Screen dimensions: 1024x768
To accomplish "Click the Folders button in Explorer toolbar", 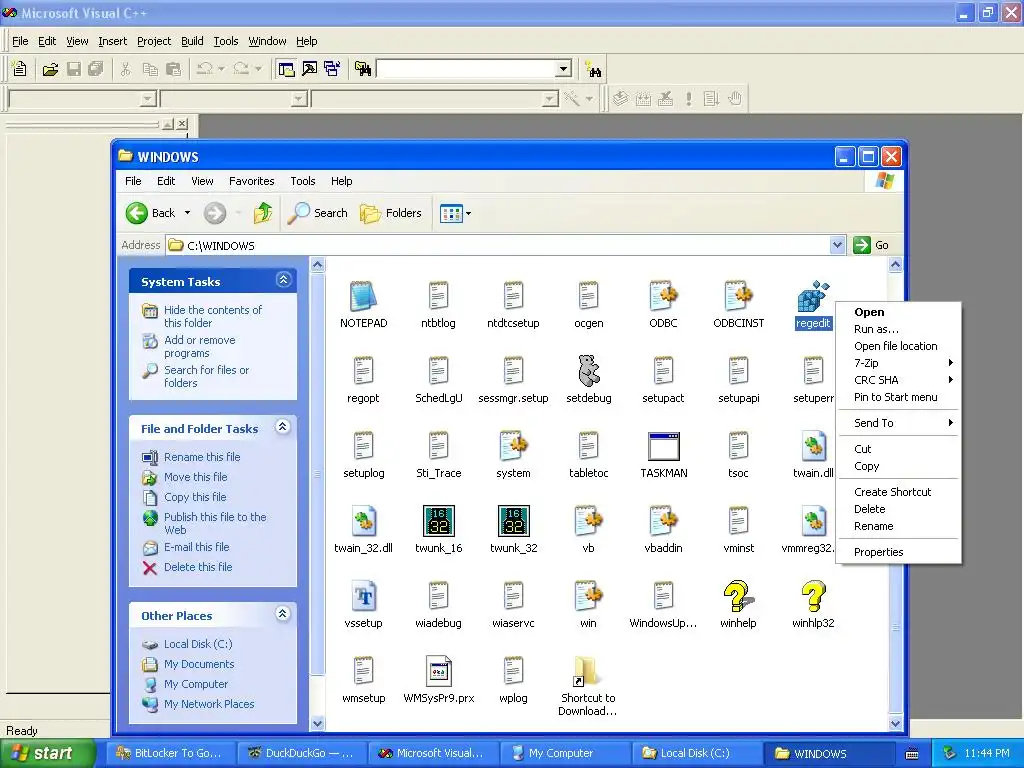I will 391,213.
